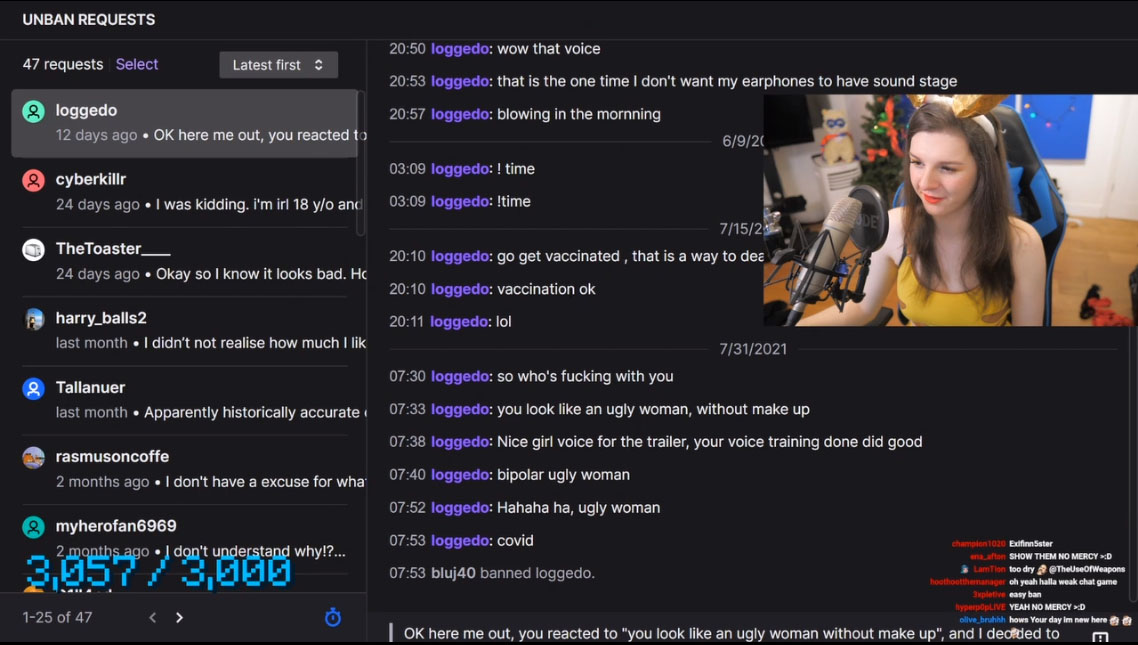The height and width of the screenshot is (645, 1138).
Task: Go to next page of requests
Action: [179, 617]
